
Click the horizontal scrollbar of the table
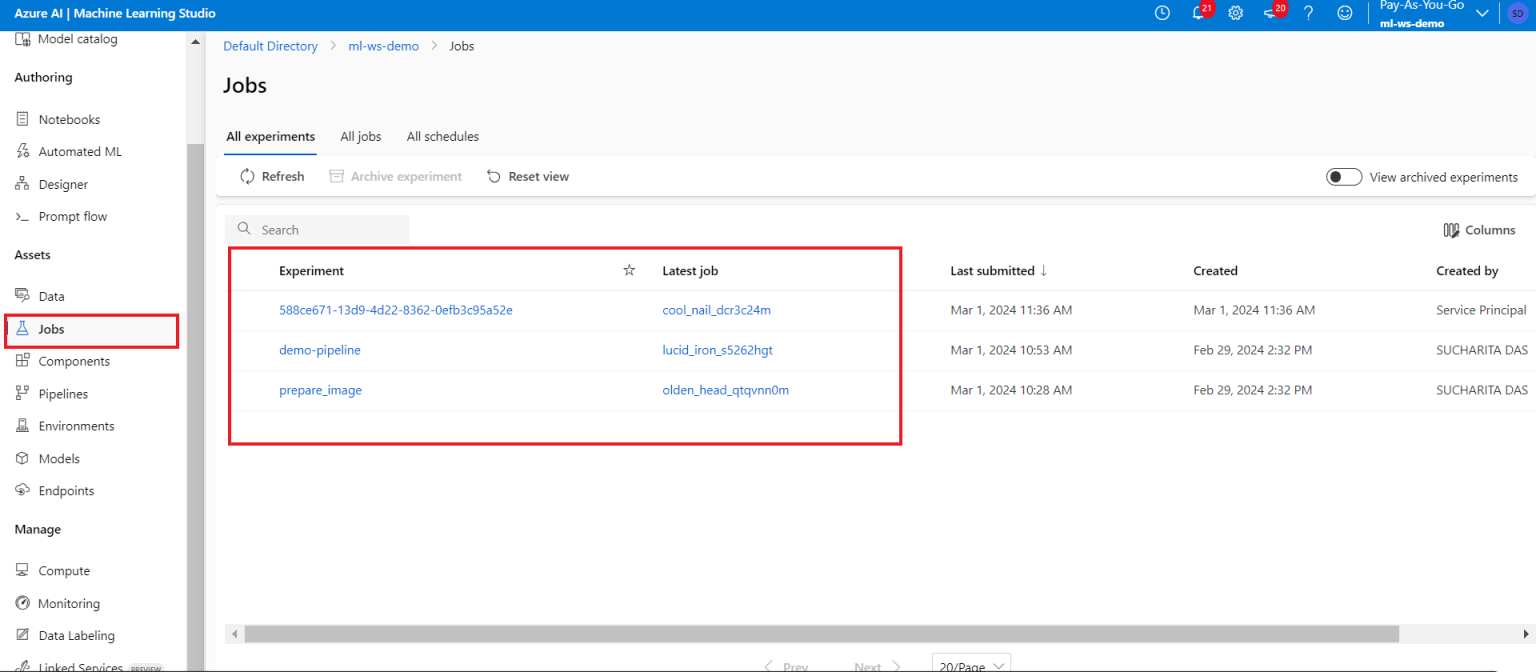coord(820,634)
